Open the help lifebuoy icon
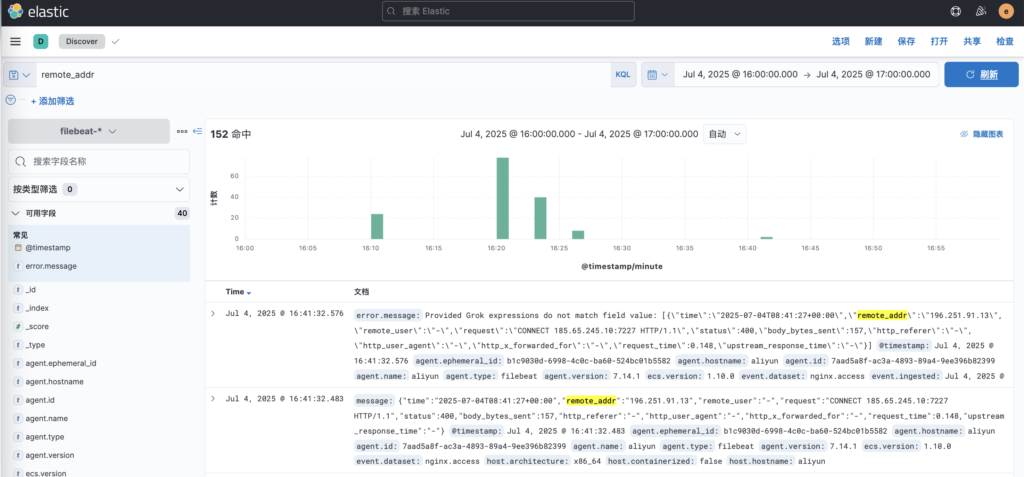Image resolution: width=1024 pixels, height=477 pixels. pyautogui.click(x=955, y=11)
